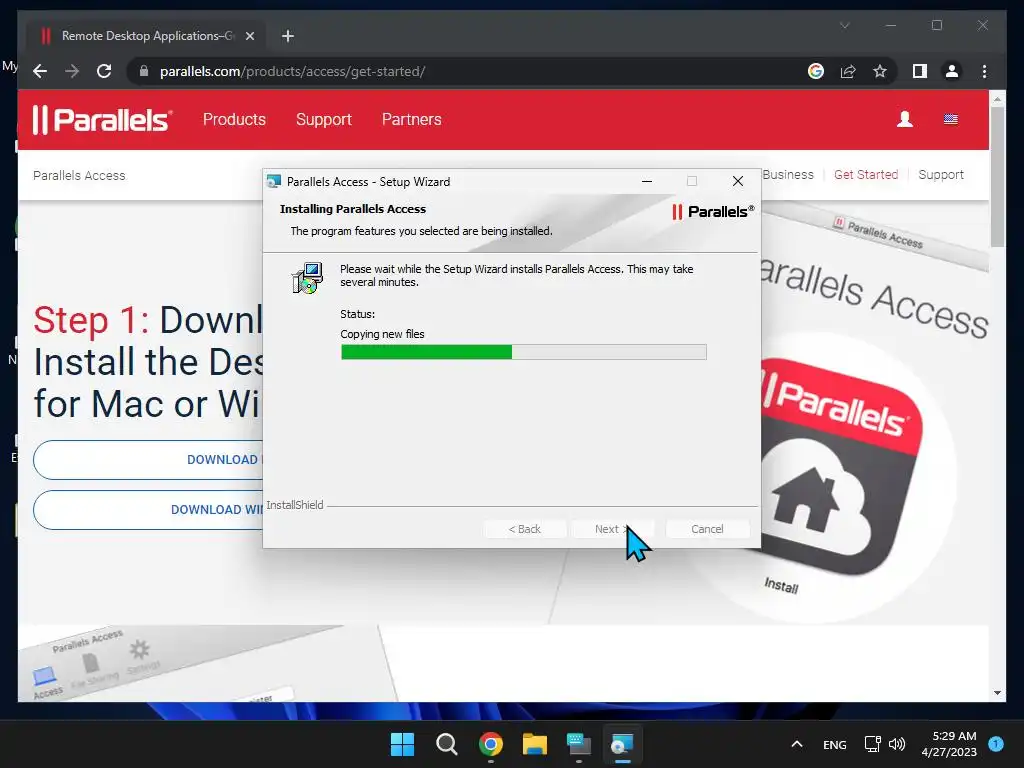Open the Chrome profile icon
1024x768 pixels.
pos(952,71)
